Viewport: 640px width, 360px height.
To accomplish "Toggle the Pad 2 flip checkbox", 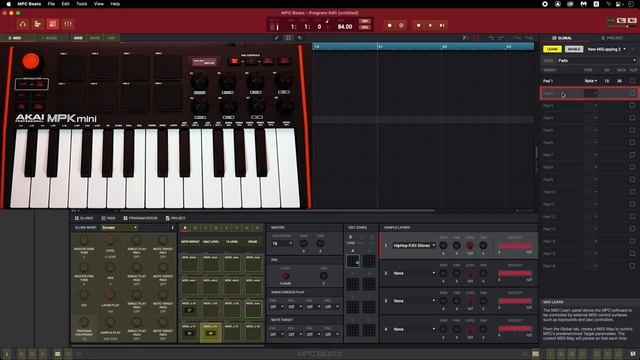I will point(632,93).
